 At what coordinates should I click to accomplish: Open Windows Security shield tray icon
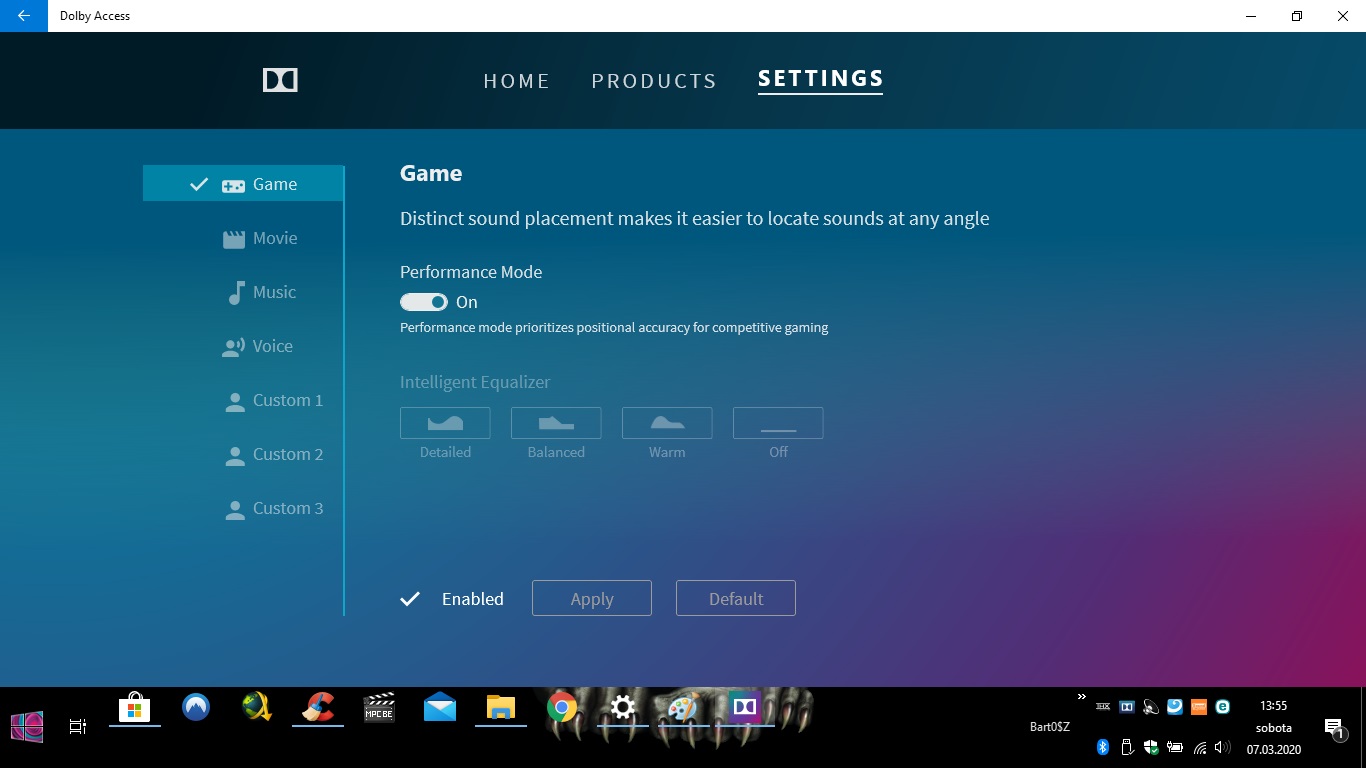tap(1151, 747)
